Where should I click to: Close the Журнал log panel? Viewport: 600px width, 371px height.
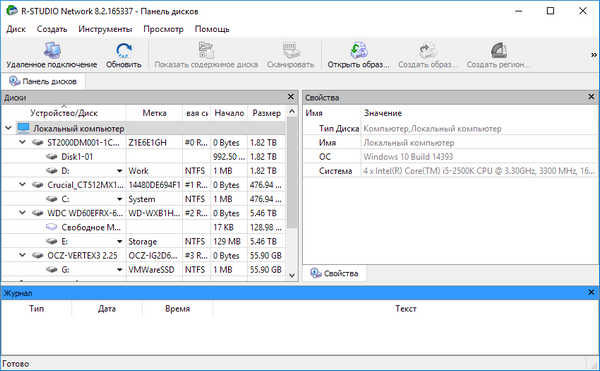591,293
